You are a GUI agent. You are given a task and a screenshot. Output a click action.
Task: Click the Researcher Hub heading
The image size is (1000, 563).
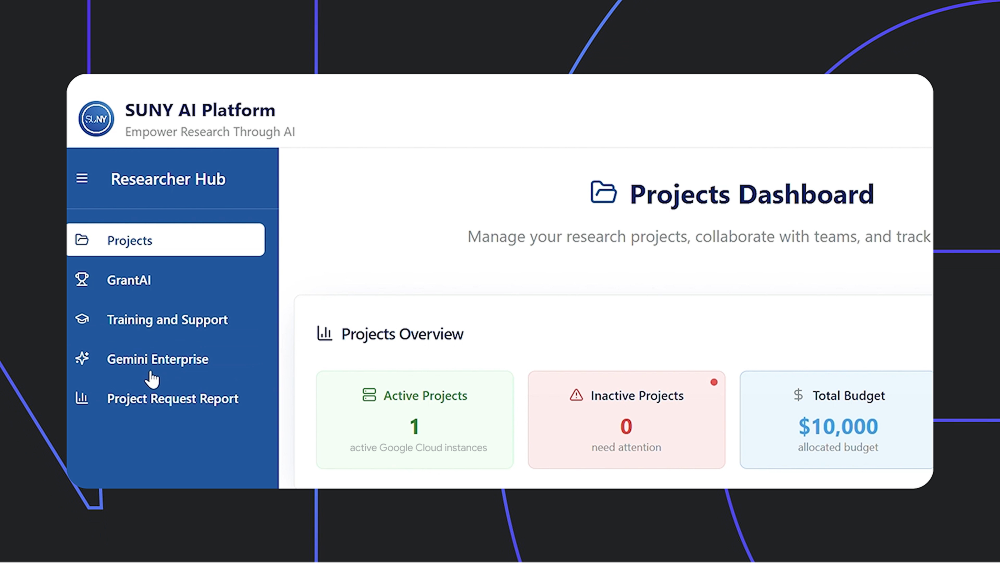(x=168, y=179)
